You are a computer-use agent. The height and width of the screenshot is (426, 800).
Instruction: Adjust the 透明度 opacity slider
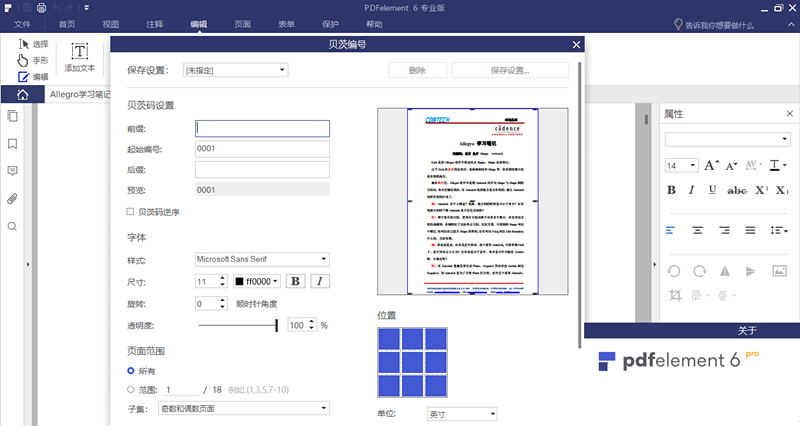tap(238, 325)
